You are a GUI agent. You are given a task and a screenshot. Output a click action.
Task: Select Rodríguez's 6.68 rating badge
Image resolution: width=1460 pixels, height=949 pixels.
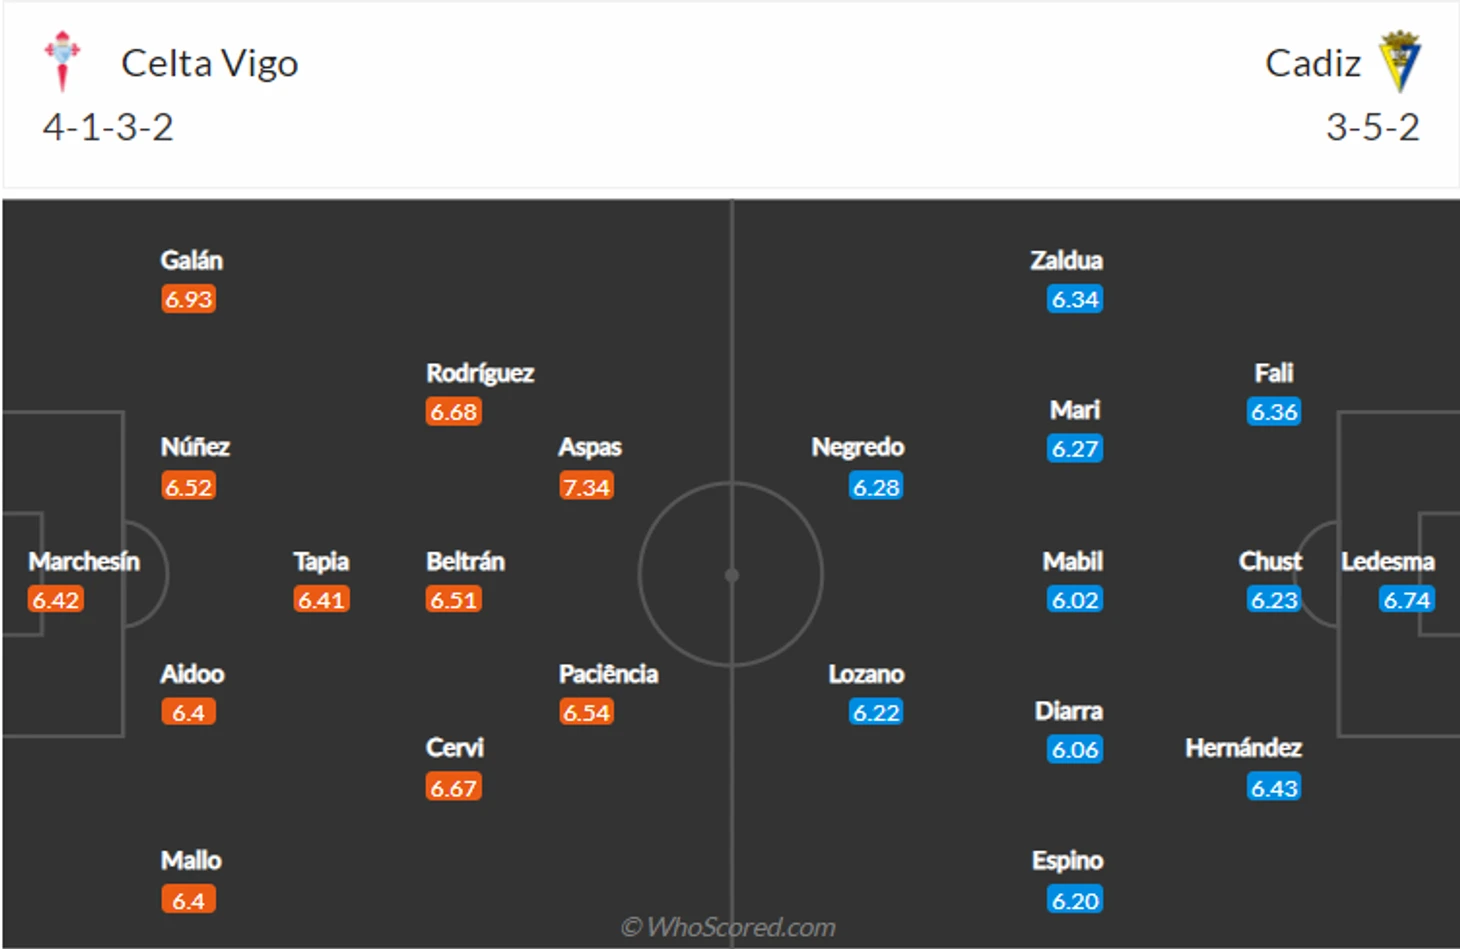[454, 412]
